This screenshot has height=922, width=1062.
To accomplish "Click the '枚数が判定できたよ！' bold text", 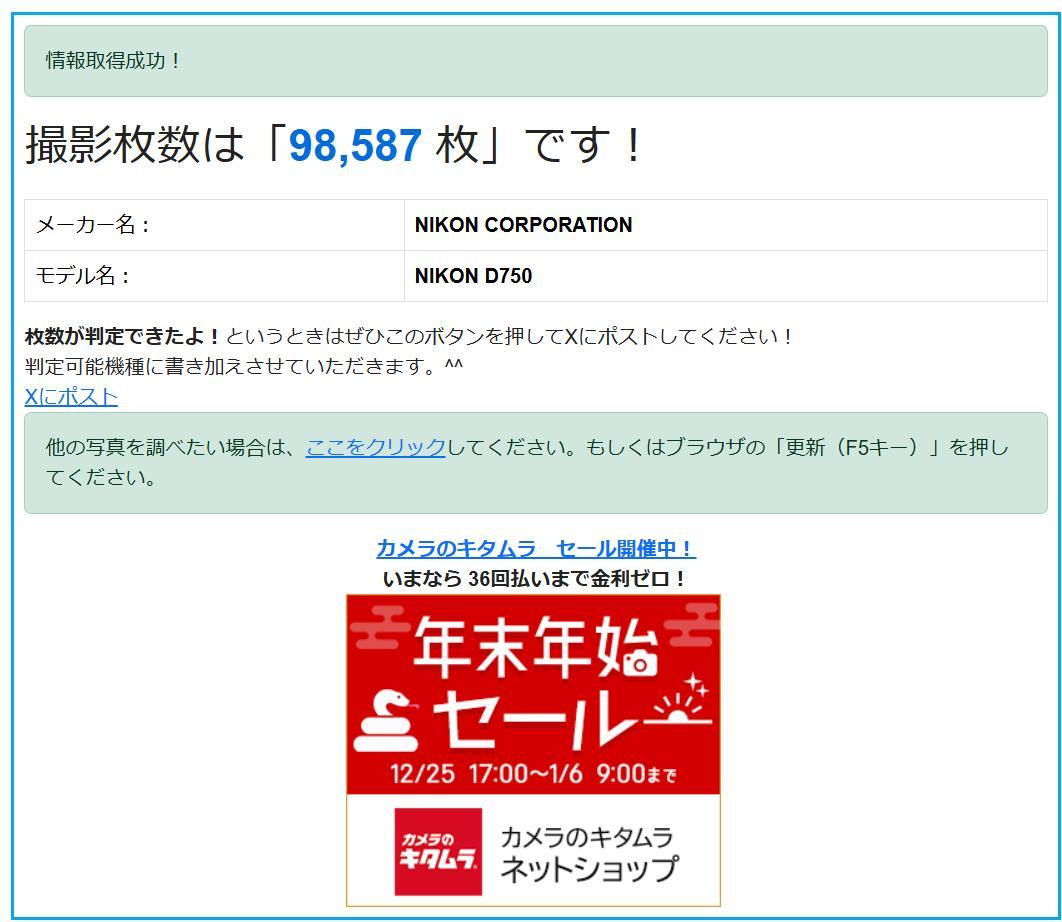I will 123,336.
